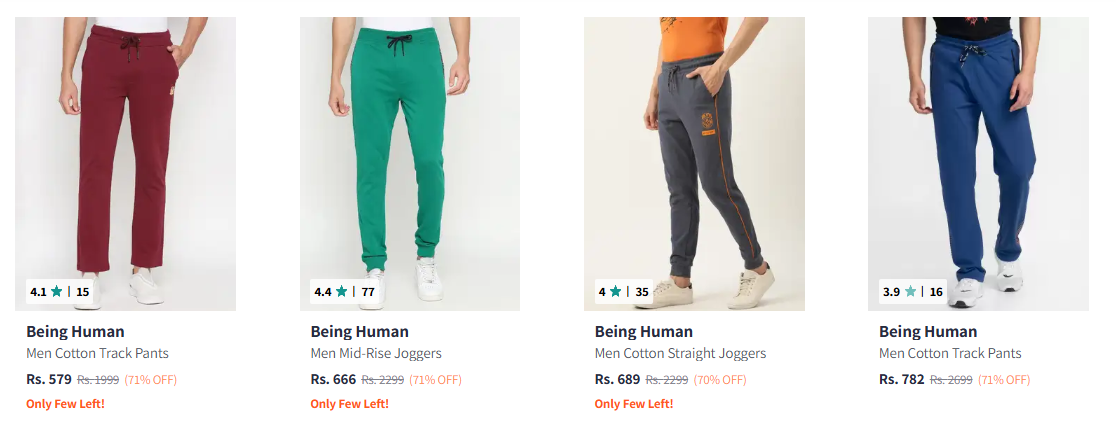Click the star beside the 35-review rating
1116x437 pixels.
click(x=615, y=292)
